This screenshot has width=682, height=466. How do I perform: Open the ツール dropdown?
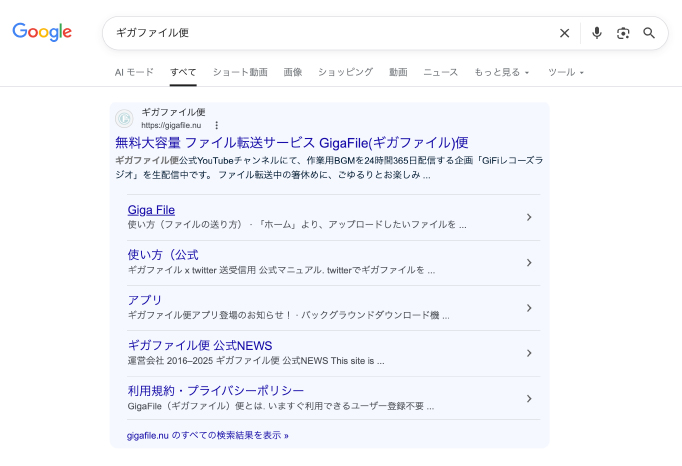566,72
